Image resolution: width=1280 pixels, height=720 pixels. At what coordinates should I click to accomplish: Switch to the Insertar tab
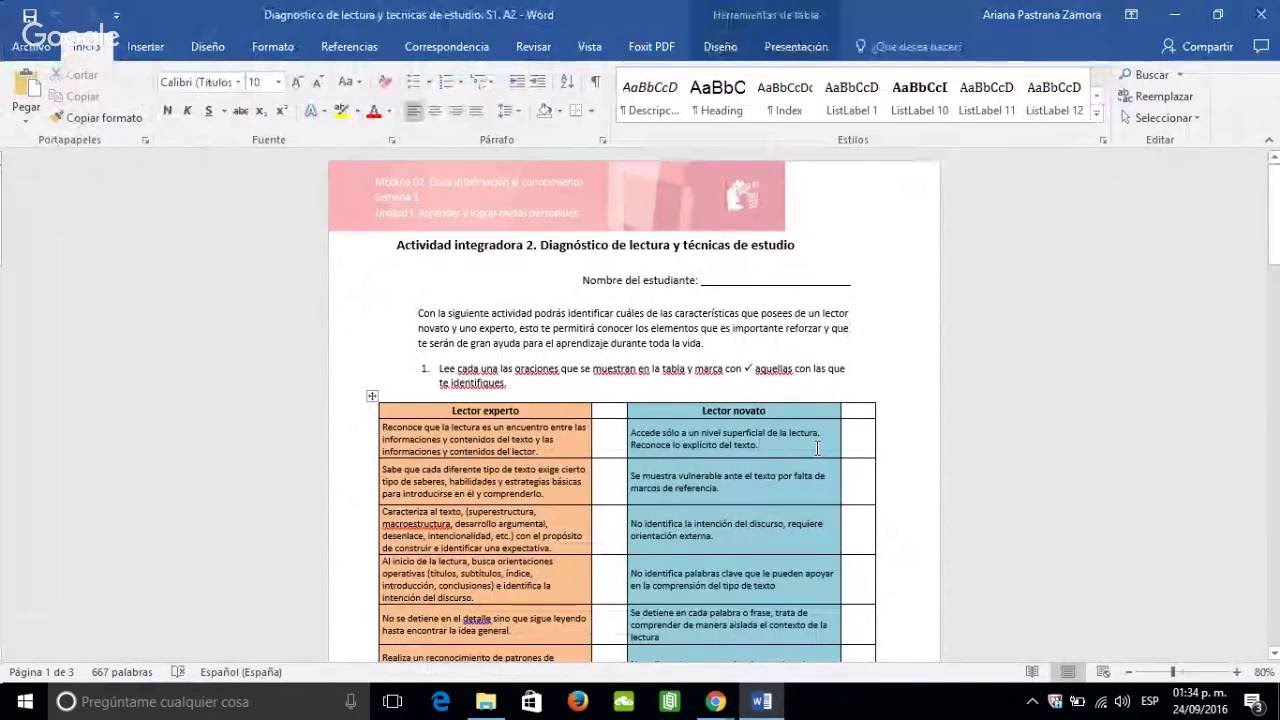click(x=146, y=47)
